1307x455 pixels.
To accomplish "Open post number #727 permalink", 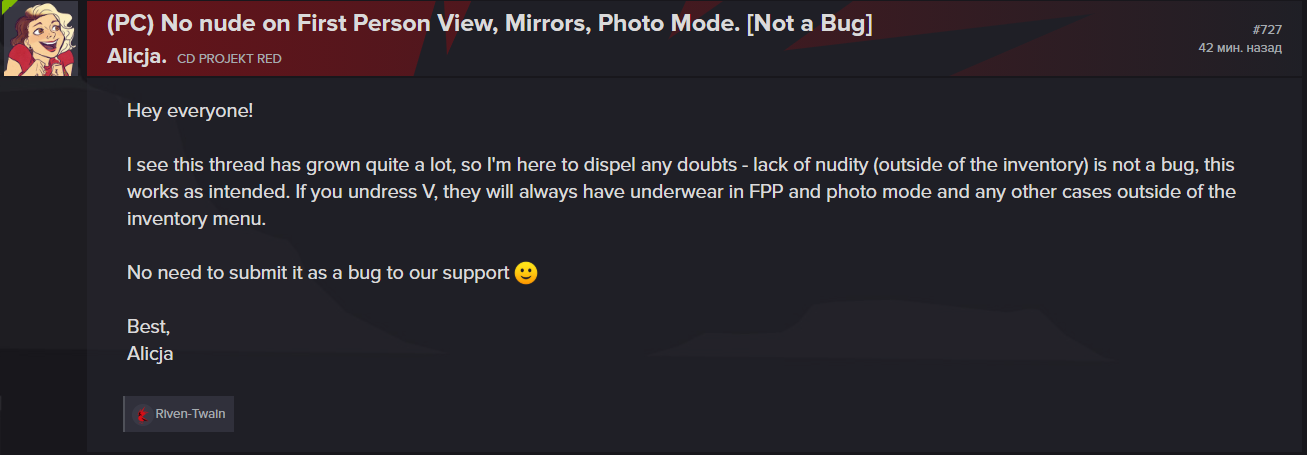I will coord(1267,30).
